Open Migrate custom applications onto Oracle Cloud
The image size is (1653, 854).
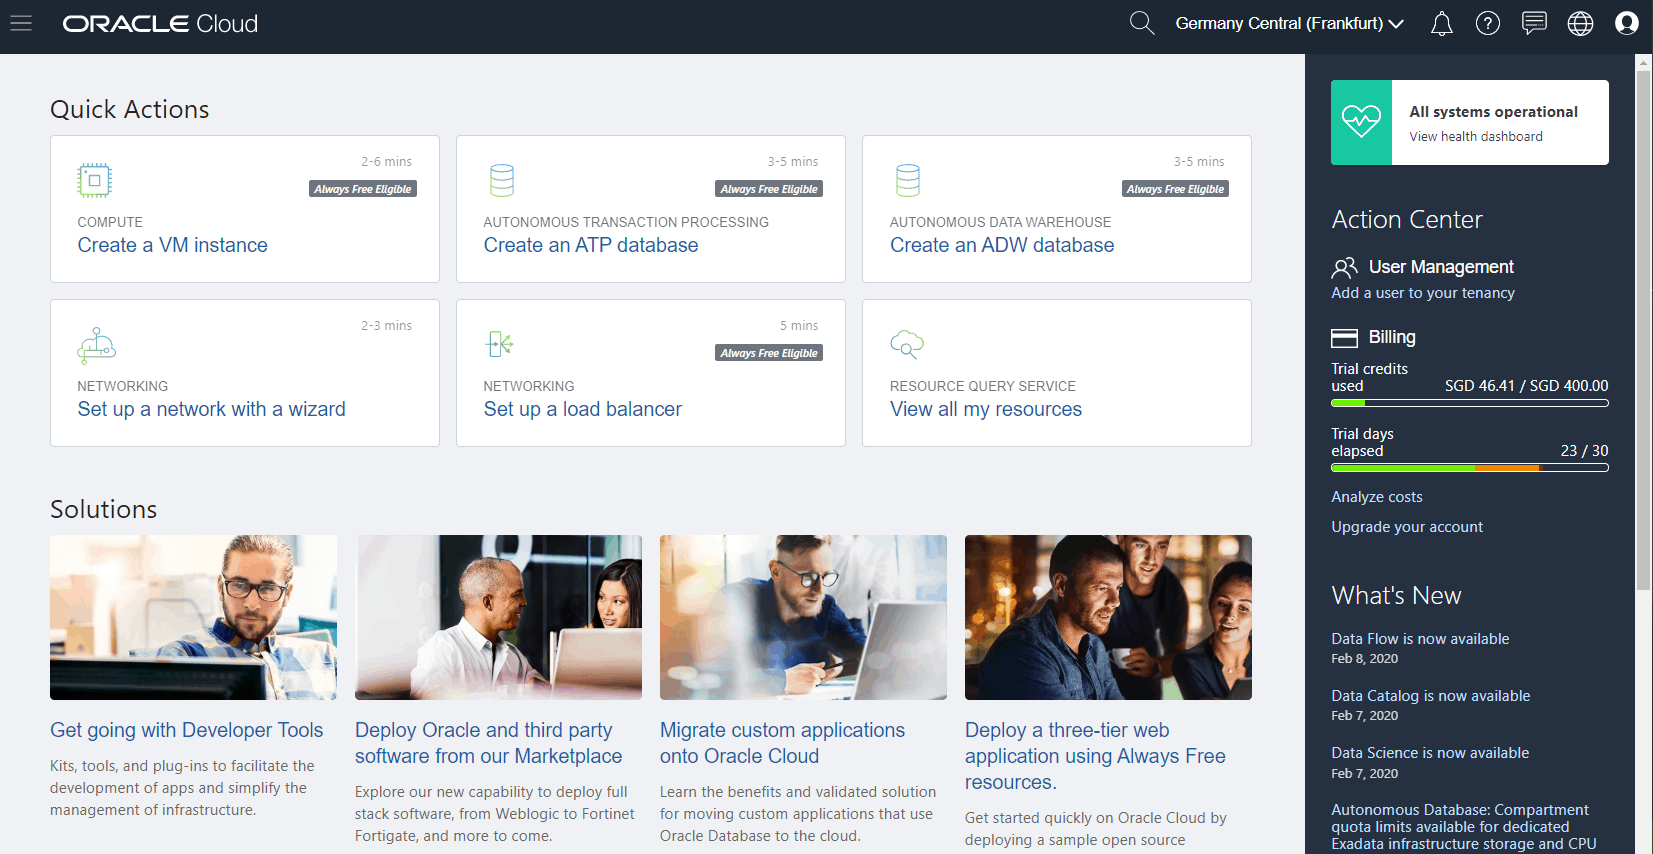pyautogui.click(x=782, y=743)
